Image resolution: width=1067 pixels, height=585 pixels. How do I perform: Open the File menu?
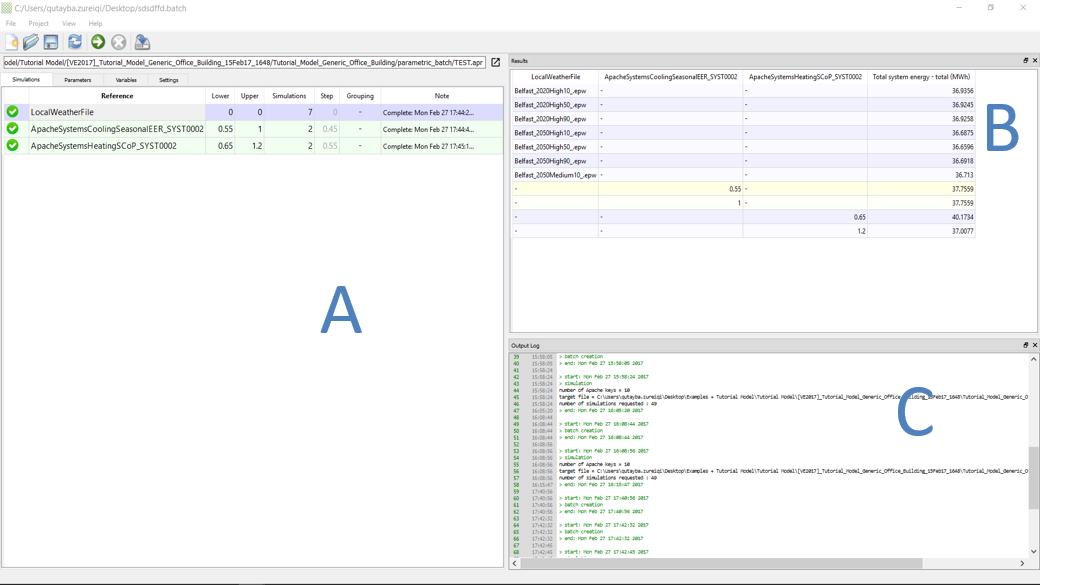pos(11,23)
